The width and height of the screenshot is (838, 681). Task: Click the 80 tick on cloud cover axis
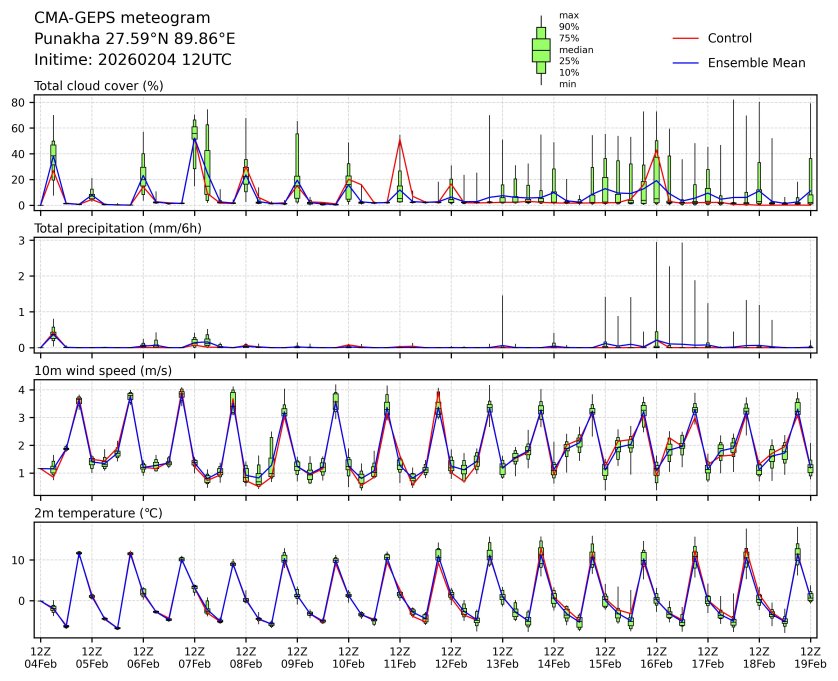(x=22, y=102)
